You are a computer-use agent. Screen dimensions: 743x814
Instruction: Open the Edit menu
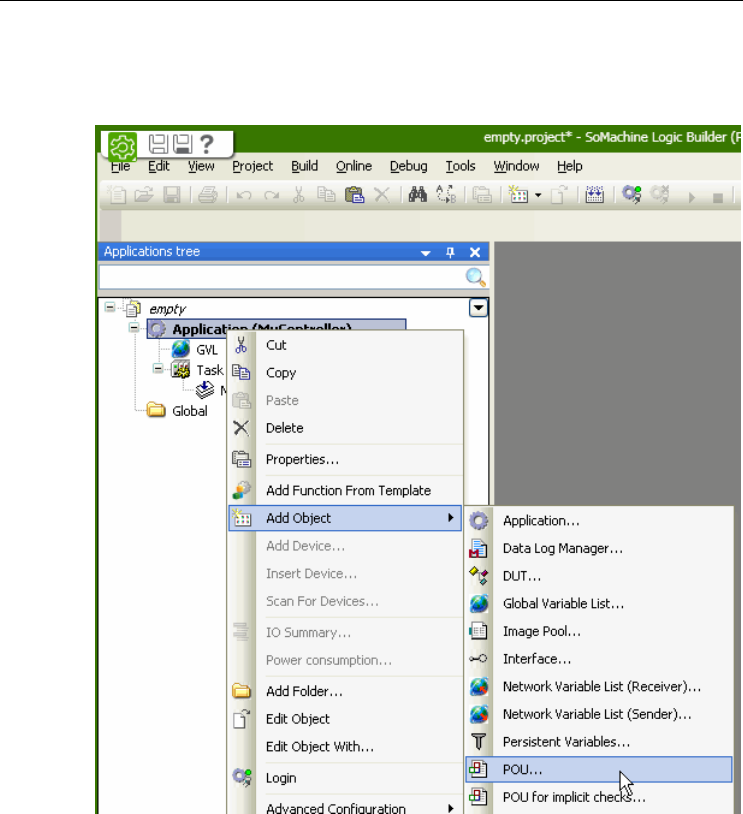pyautogui.click(x=158, y=166)
